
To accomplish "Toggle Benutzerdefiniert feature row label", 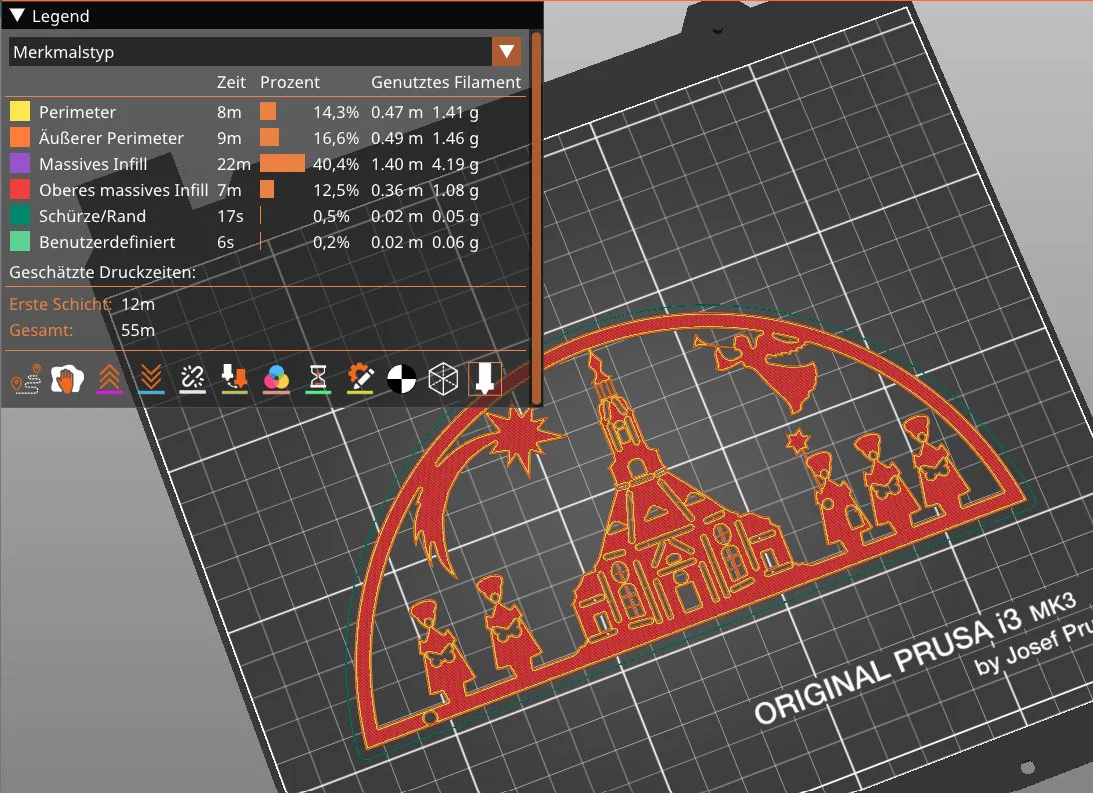I will point(107,242).
